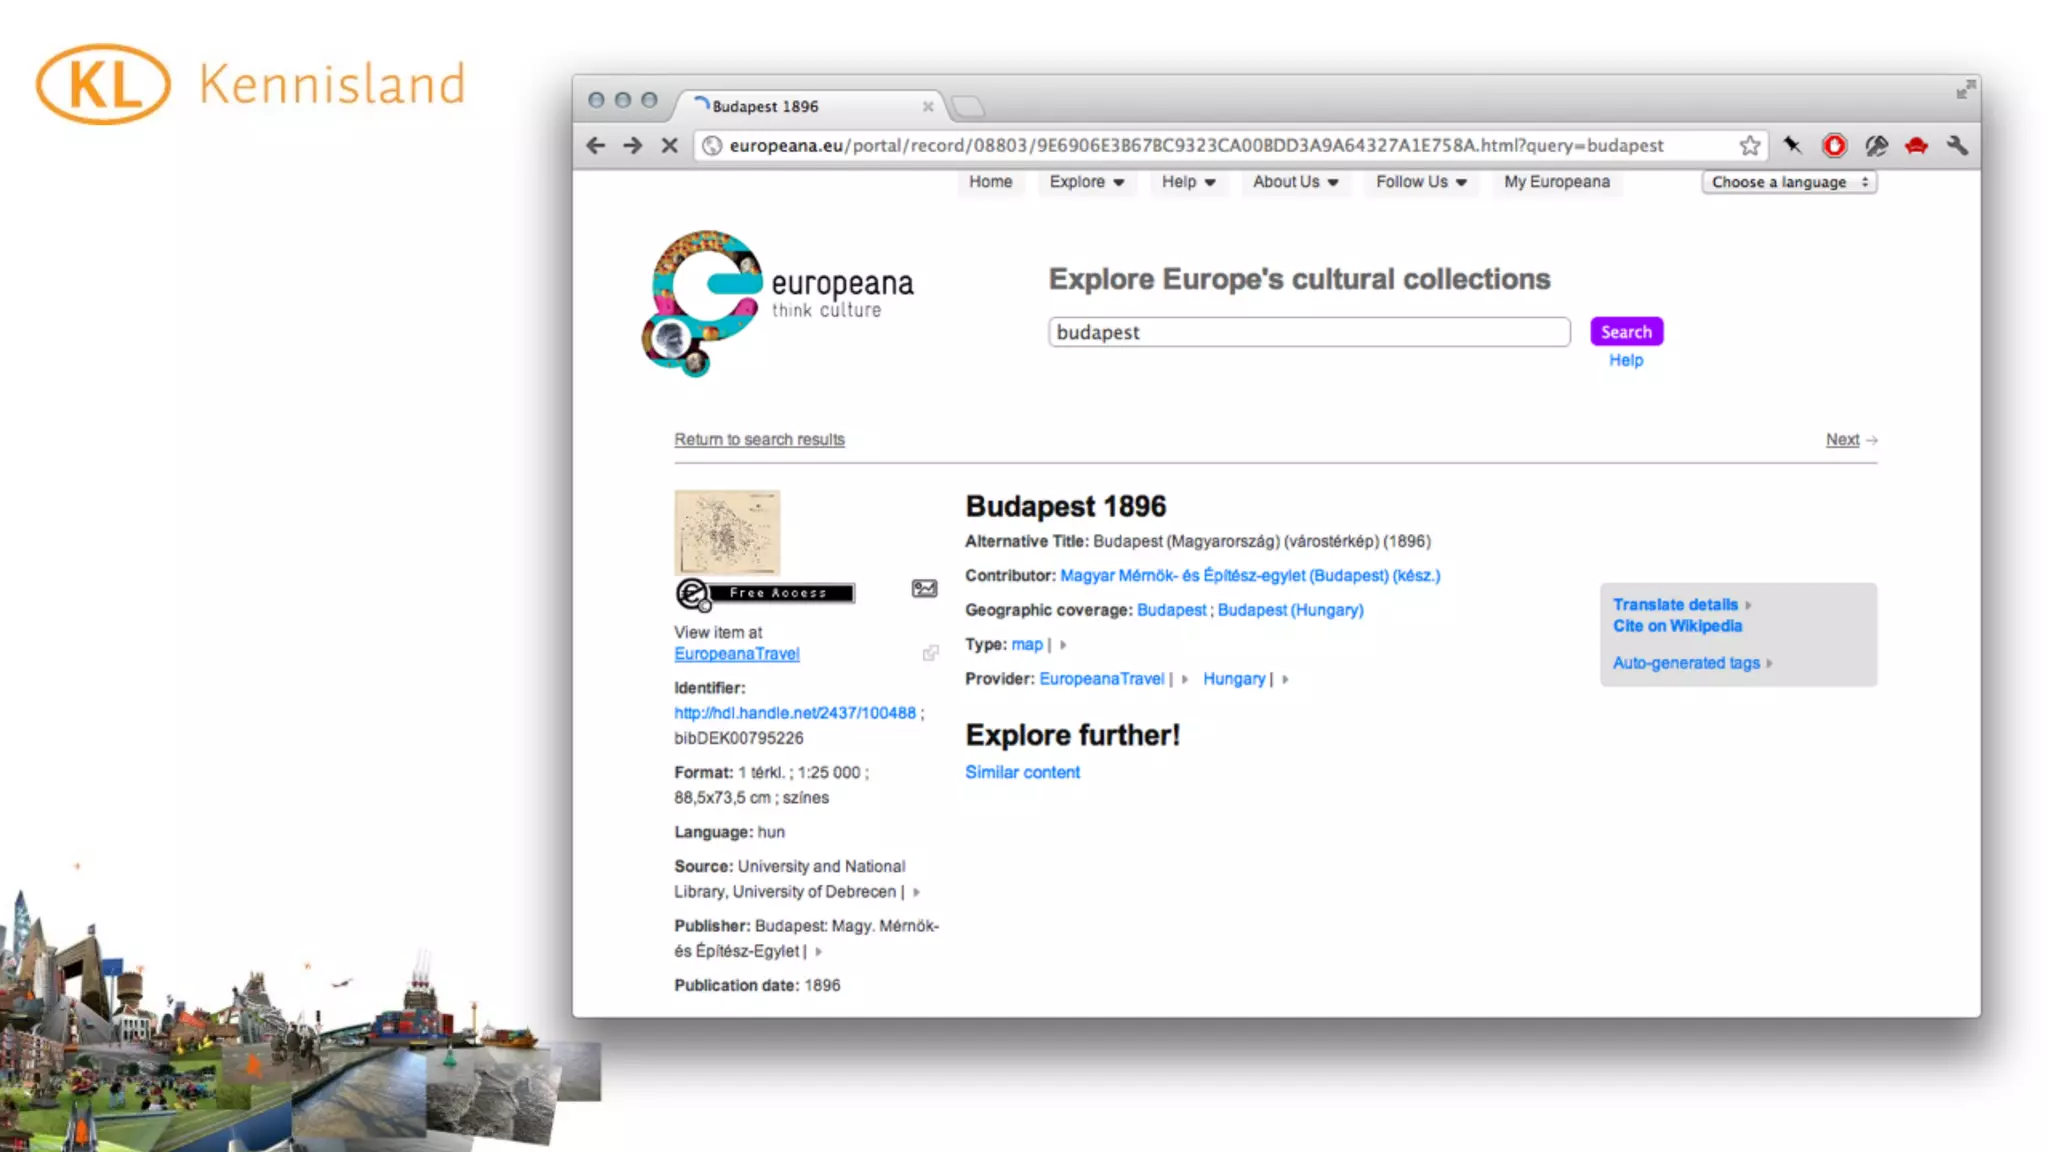Click the red Opera-style extension icon
The width and height of the screenshot is (2048, 1152).
[x=1834, y=146]
